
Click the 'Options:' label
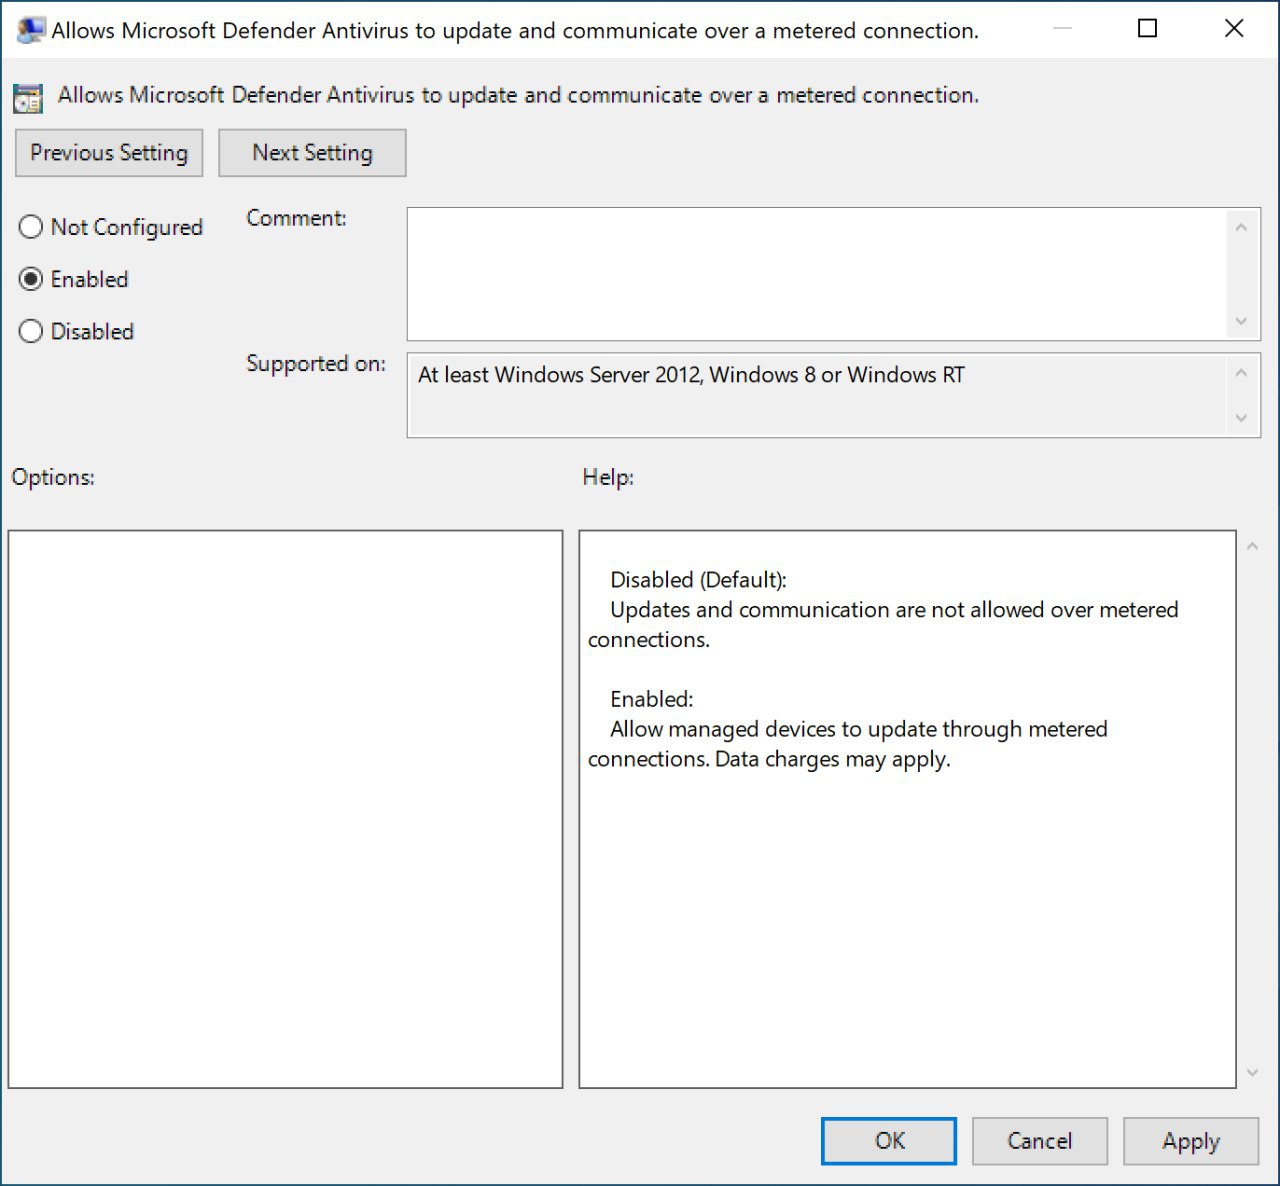[x=53, y=477]
